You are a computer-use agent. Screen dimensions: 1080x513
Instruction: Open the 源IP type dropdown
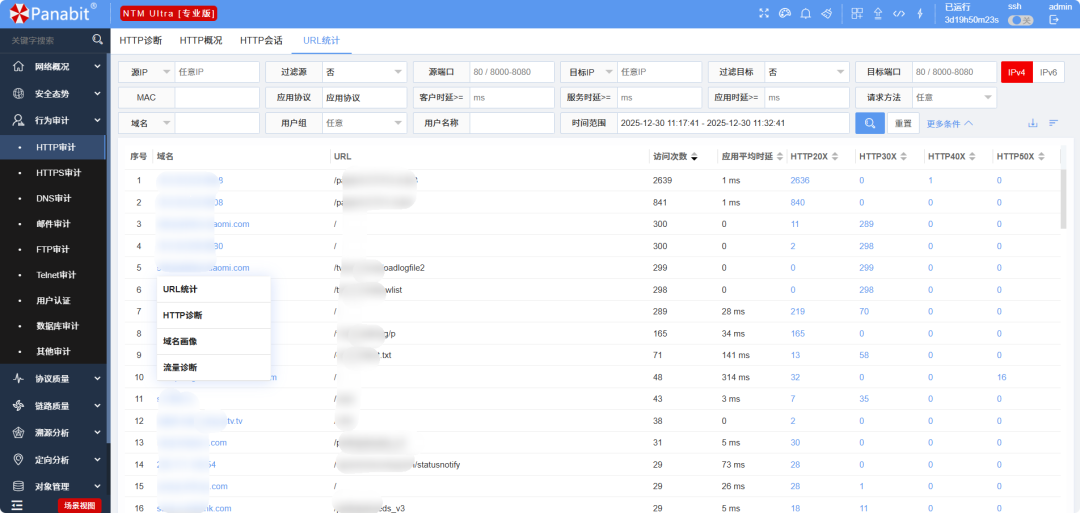[x=146, y=72]
